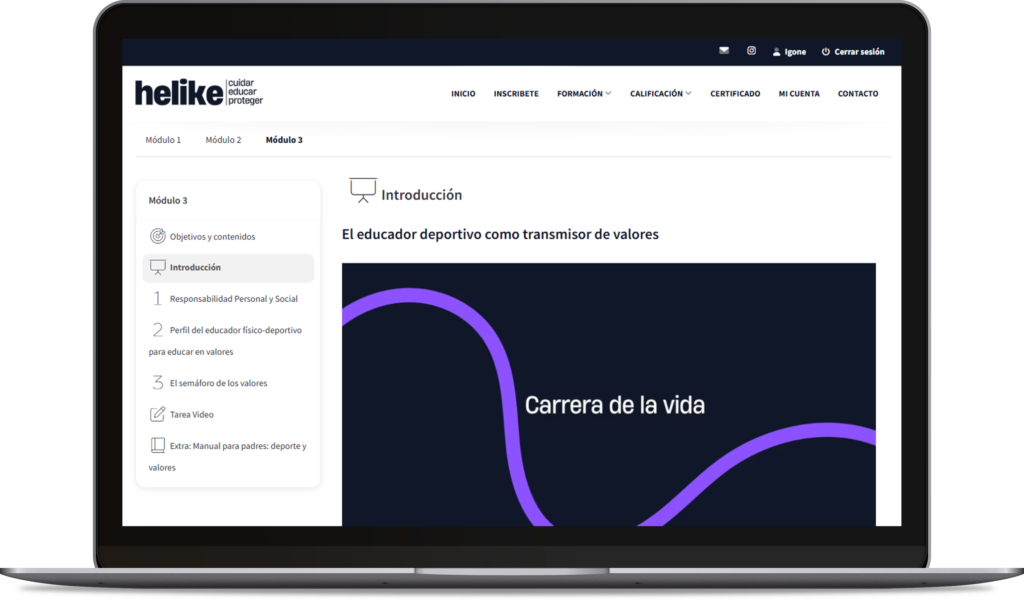Screen dimensions: 1024x601
Task: Click the presentation board icon in sidebar Introducción
Action: (157, 267)
